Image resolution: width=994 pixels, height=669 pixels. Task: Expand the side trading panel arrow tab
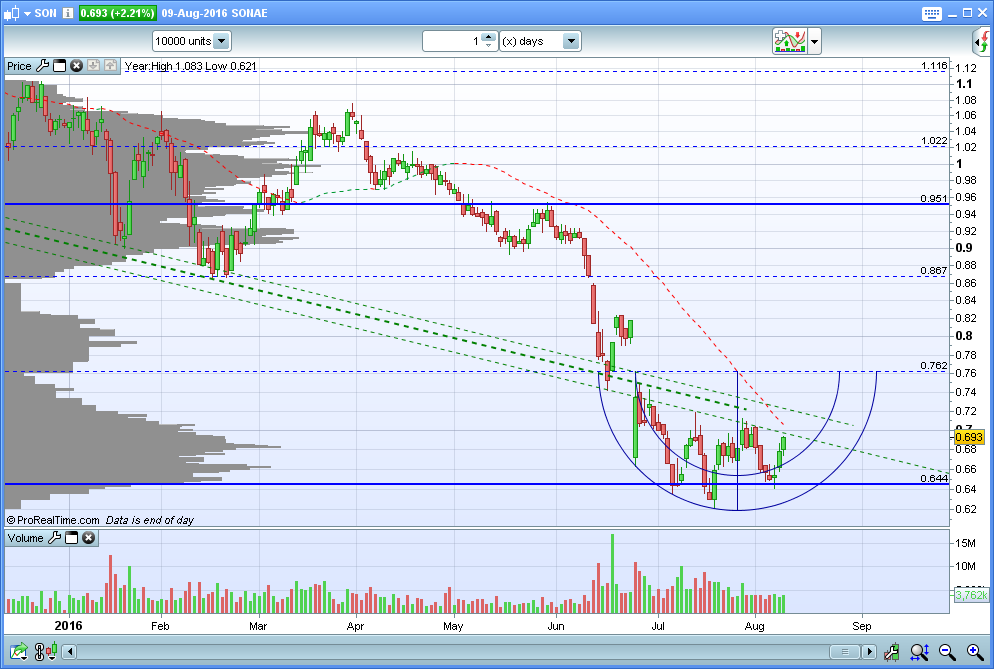tap(981, 42)
